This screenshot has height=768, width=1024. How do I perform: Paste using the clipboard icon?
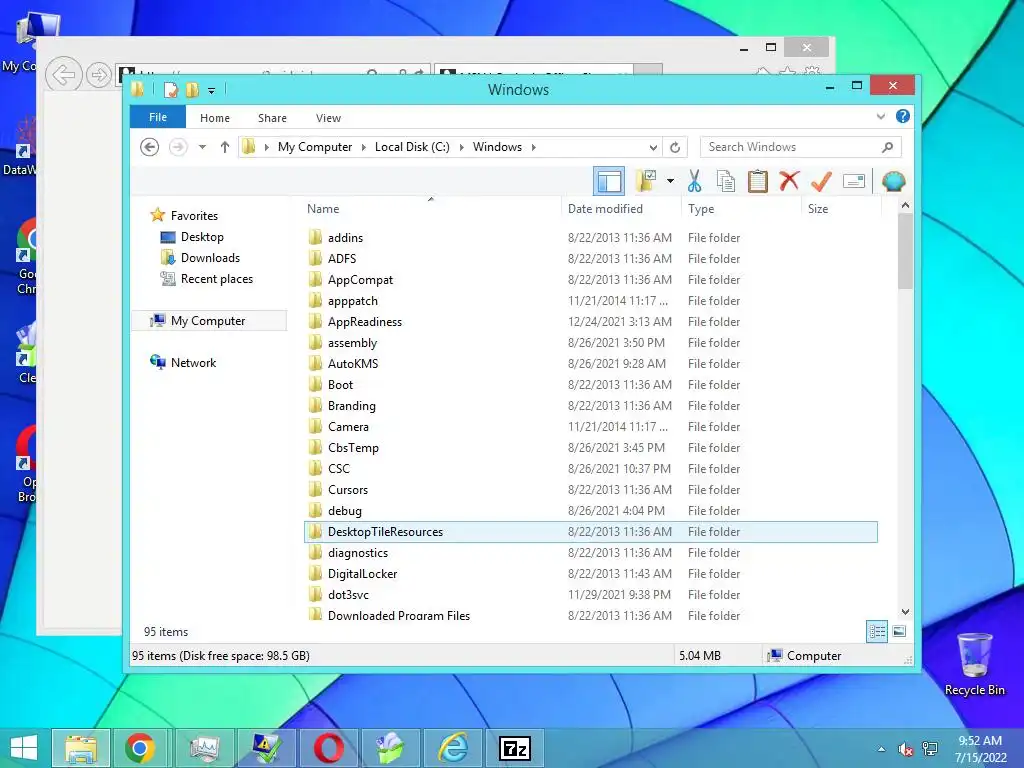(758, 181)
